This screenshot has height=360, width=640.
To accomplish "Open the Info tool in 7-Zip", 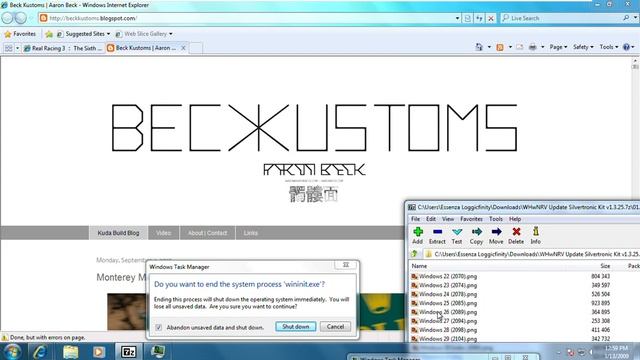I will [536, 236].
